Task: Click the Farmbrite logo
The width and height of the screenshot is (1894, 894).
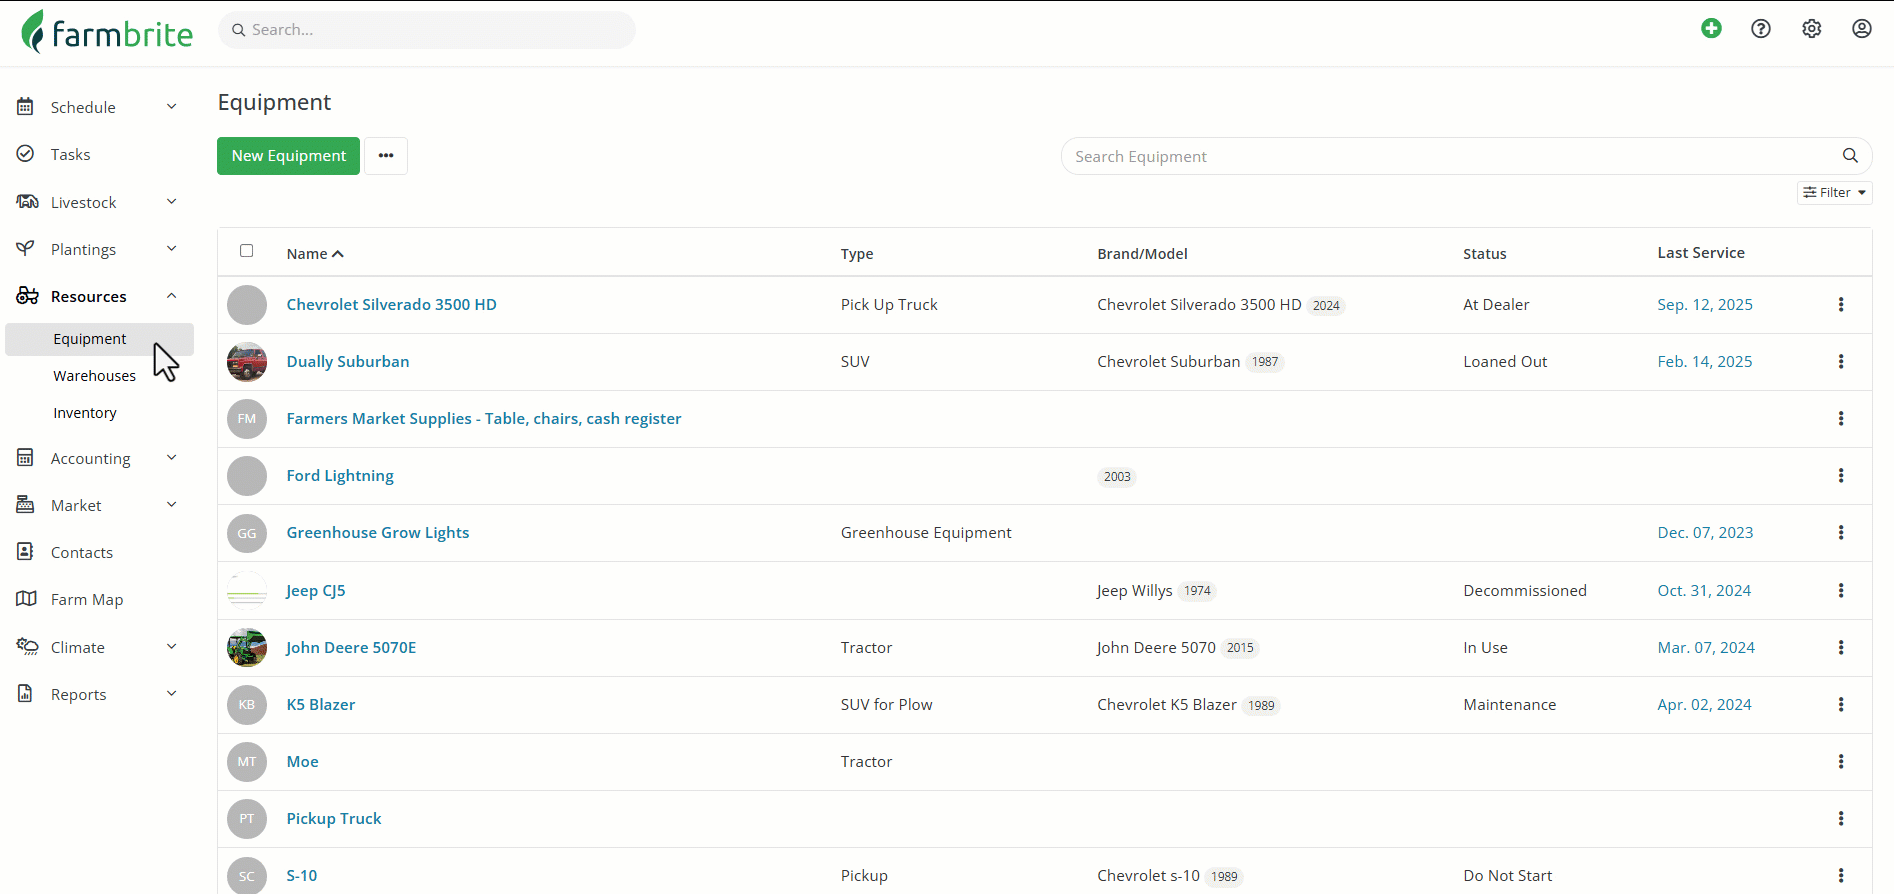Action: point(106,32)
